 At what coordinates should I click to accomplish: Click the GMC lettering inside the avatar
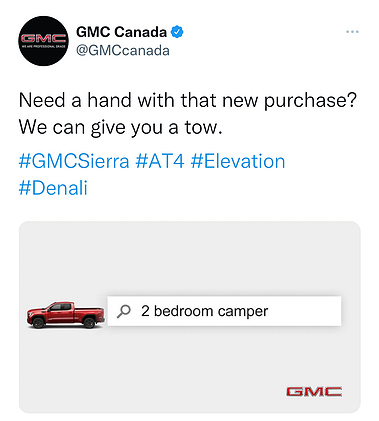coord(43,38)
